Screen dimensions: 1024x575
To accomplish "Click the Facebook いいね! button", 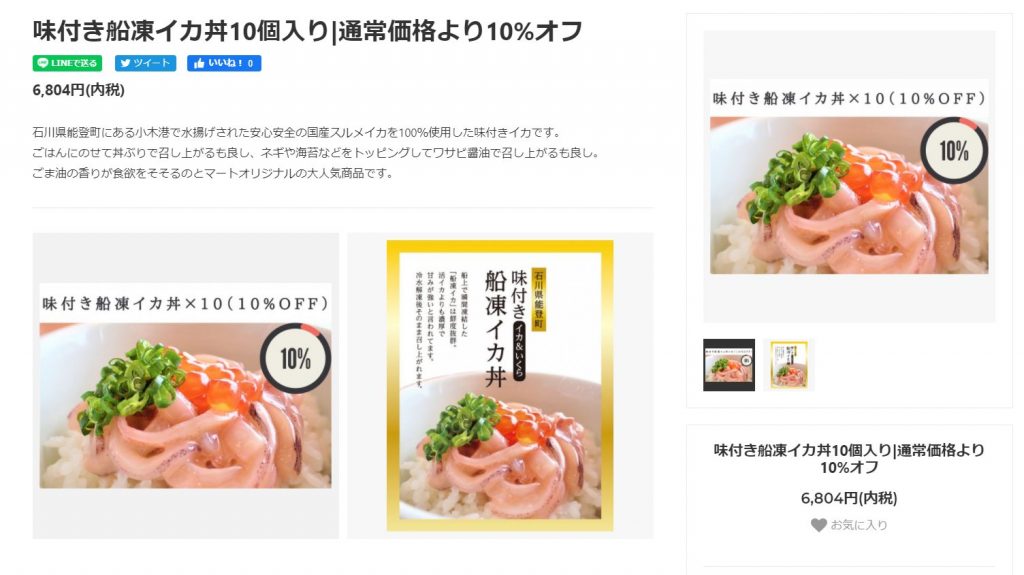I will [x=224, y=63].
